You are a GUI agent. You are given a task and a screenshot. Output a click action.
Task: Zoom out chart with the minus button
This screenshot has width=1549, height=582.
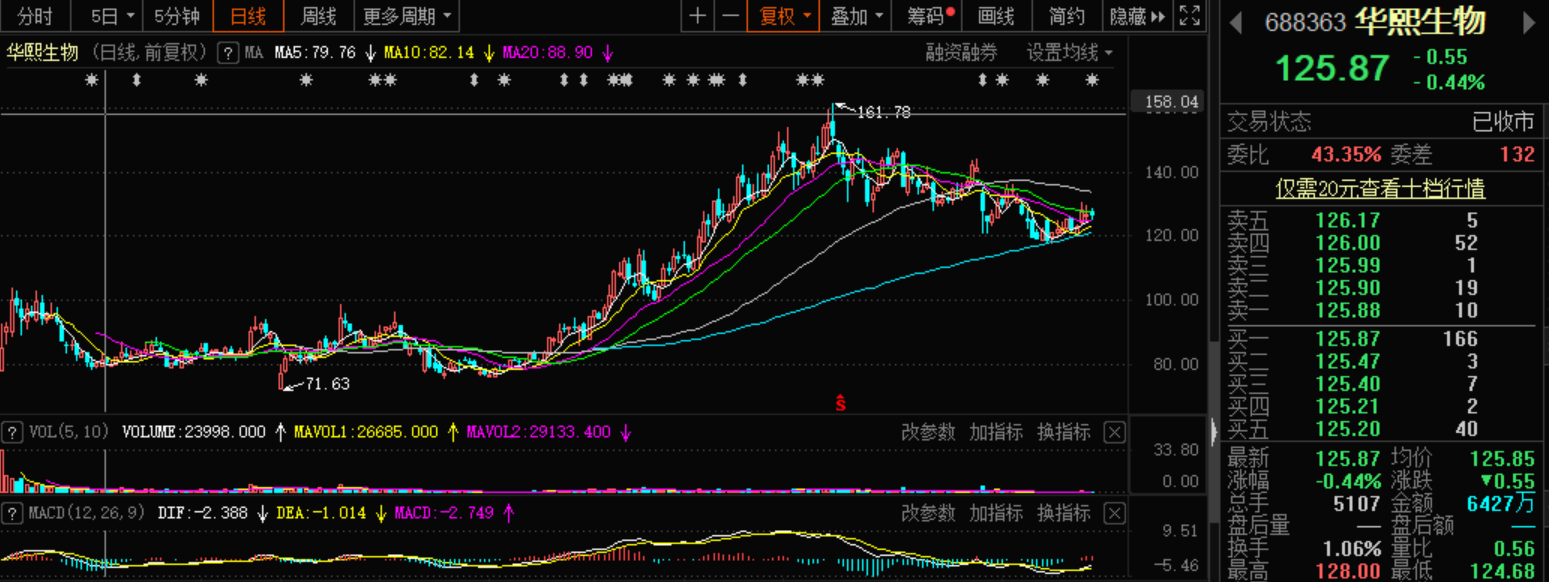(x=731, y=16)
